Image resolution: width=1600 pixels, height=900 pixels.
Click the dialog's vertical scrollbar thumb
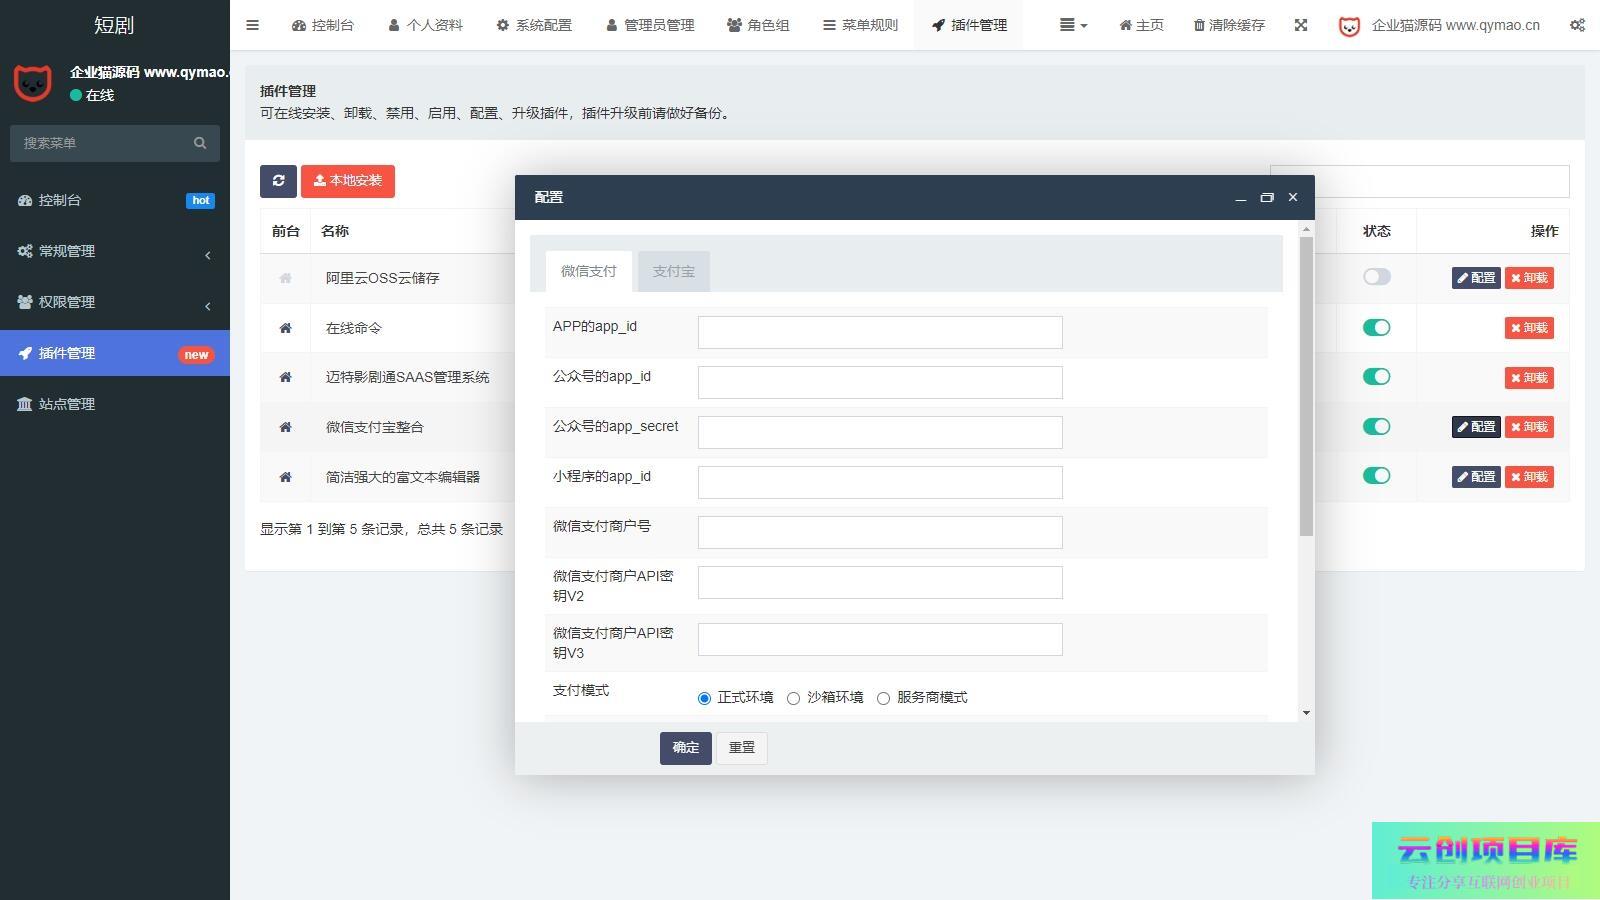pos(1306,385)
